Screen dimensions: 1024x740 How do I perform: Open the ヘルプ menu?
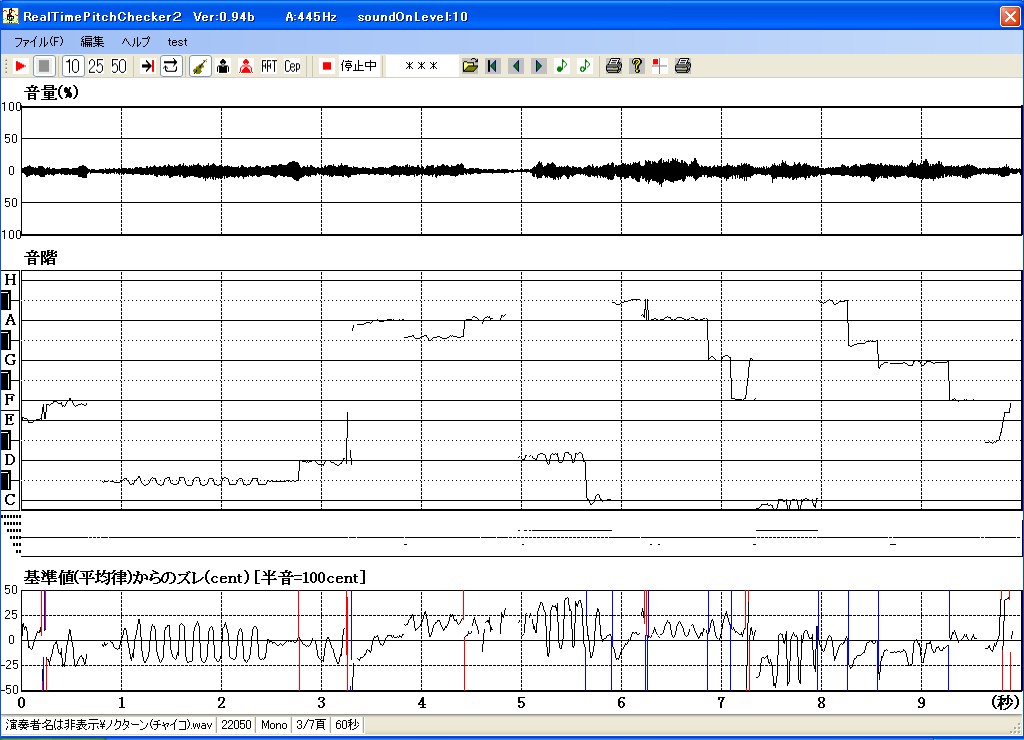click(136, 42)
